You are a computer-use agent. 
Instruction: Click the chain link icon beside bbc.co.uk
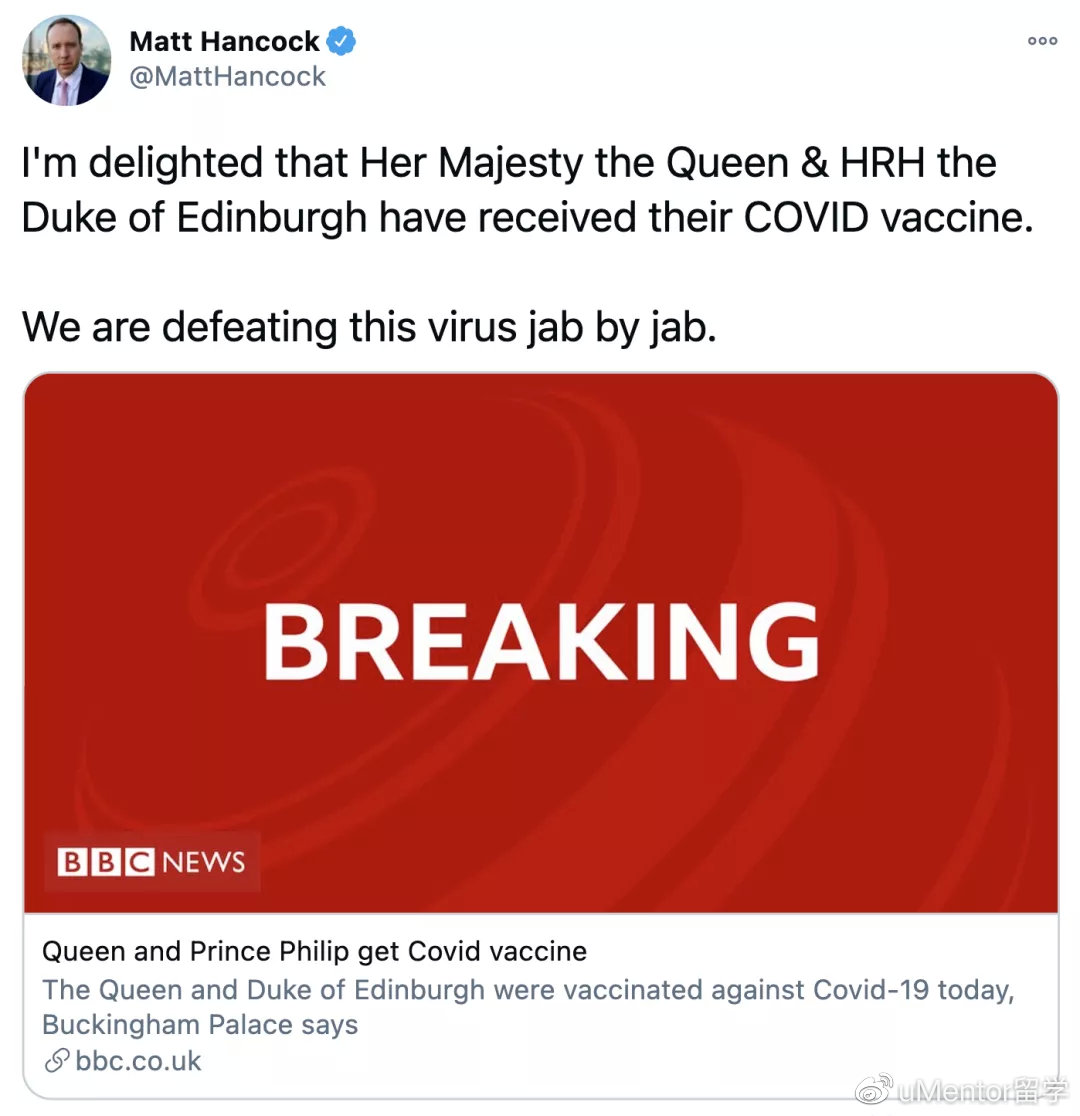(x=57, y=1061)
